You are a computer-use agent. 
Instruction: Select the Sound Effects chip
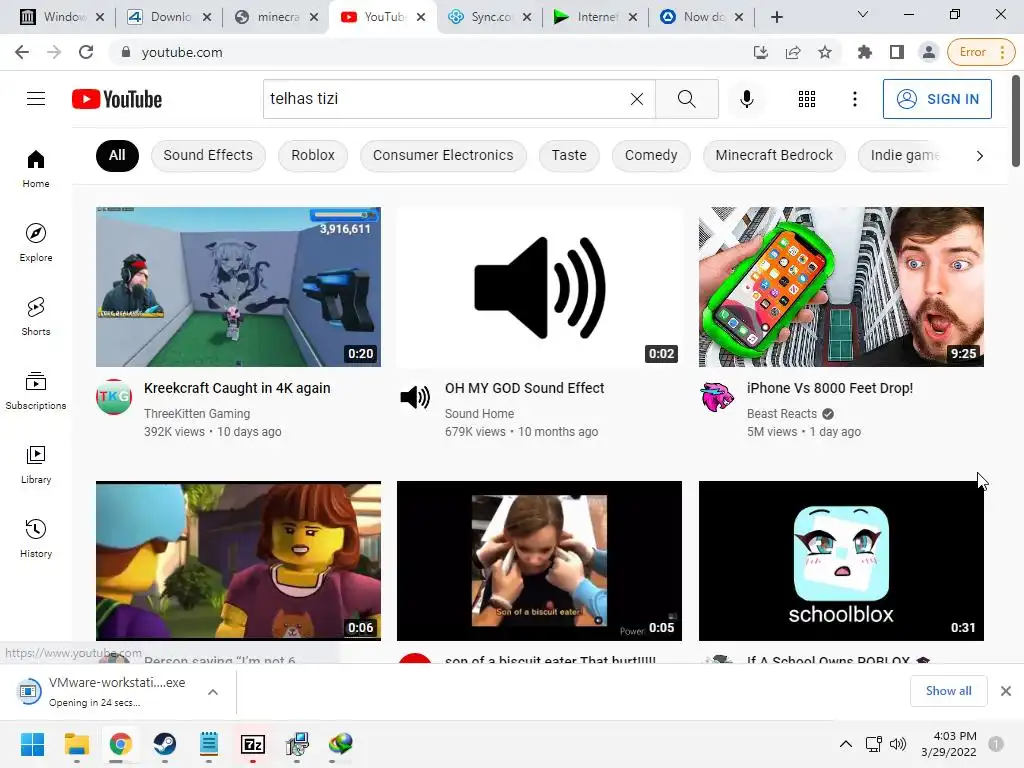point(208,155)
